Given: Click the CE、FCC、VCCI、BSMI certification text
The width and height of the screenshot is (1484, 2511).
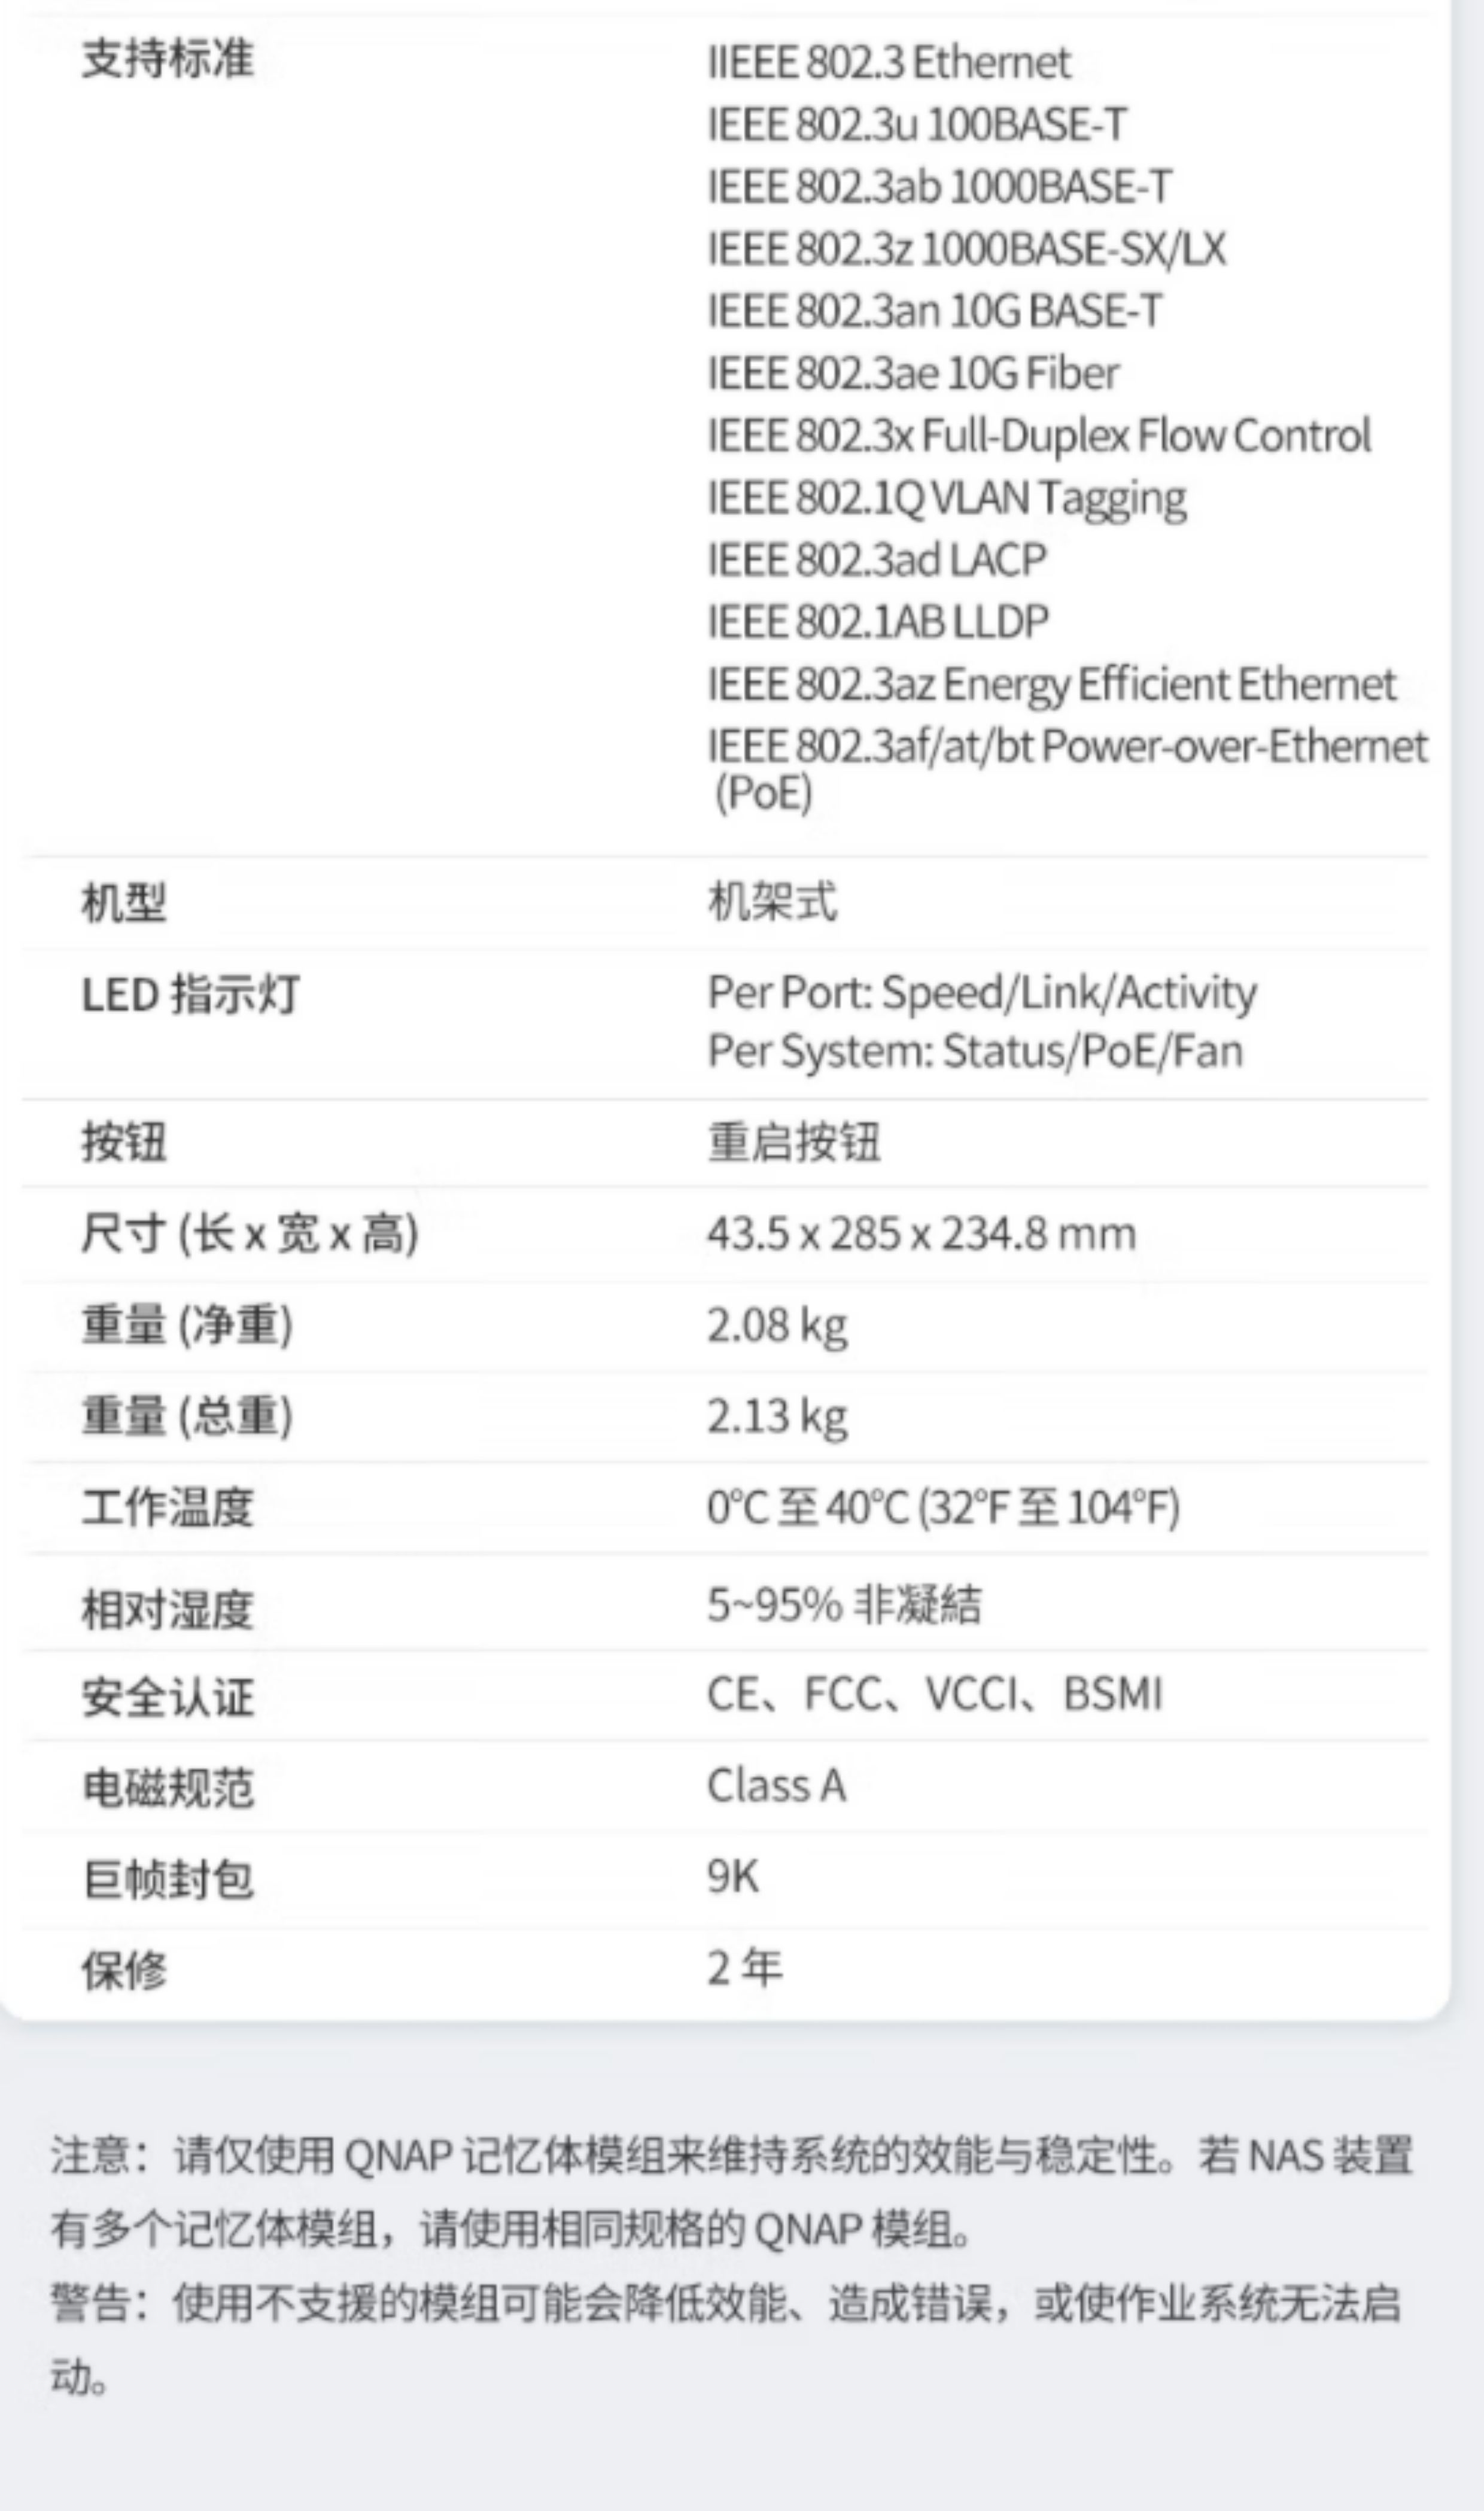Looking at the screenshot, I should [934, 1695].
